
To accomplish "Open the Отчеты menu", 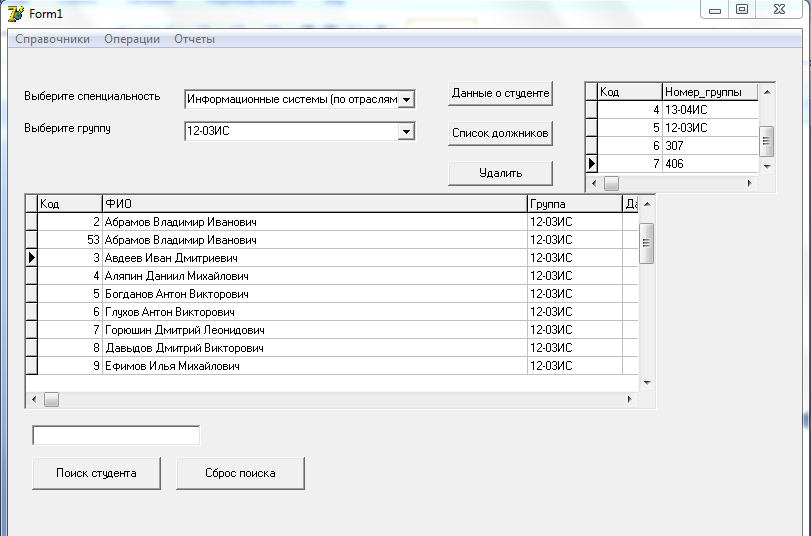I will (194, 39).
